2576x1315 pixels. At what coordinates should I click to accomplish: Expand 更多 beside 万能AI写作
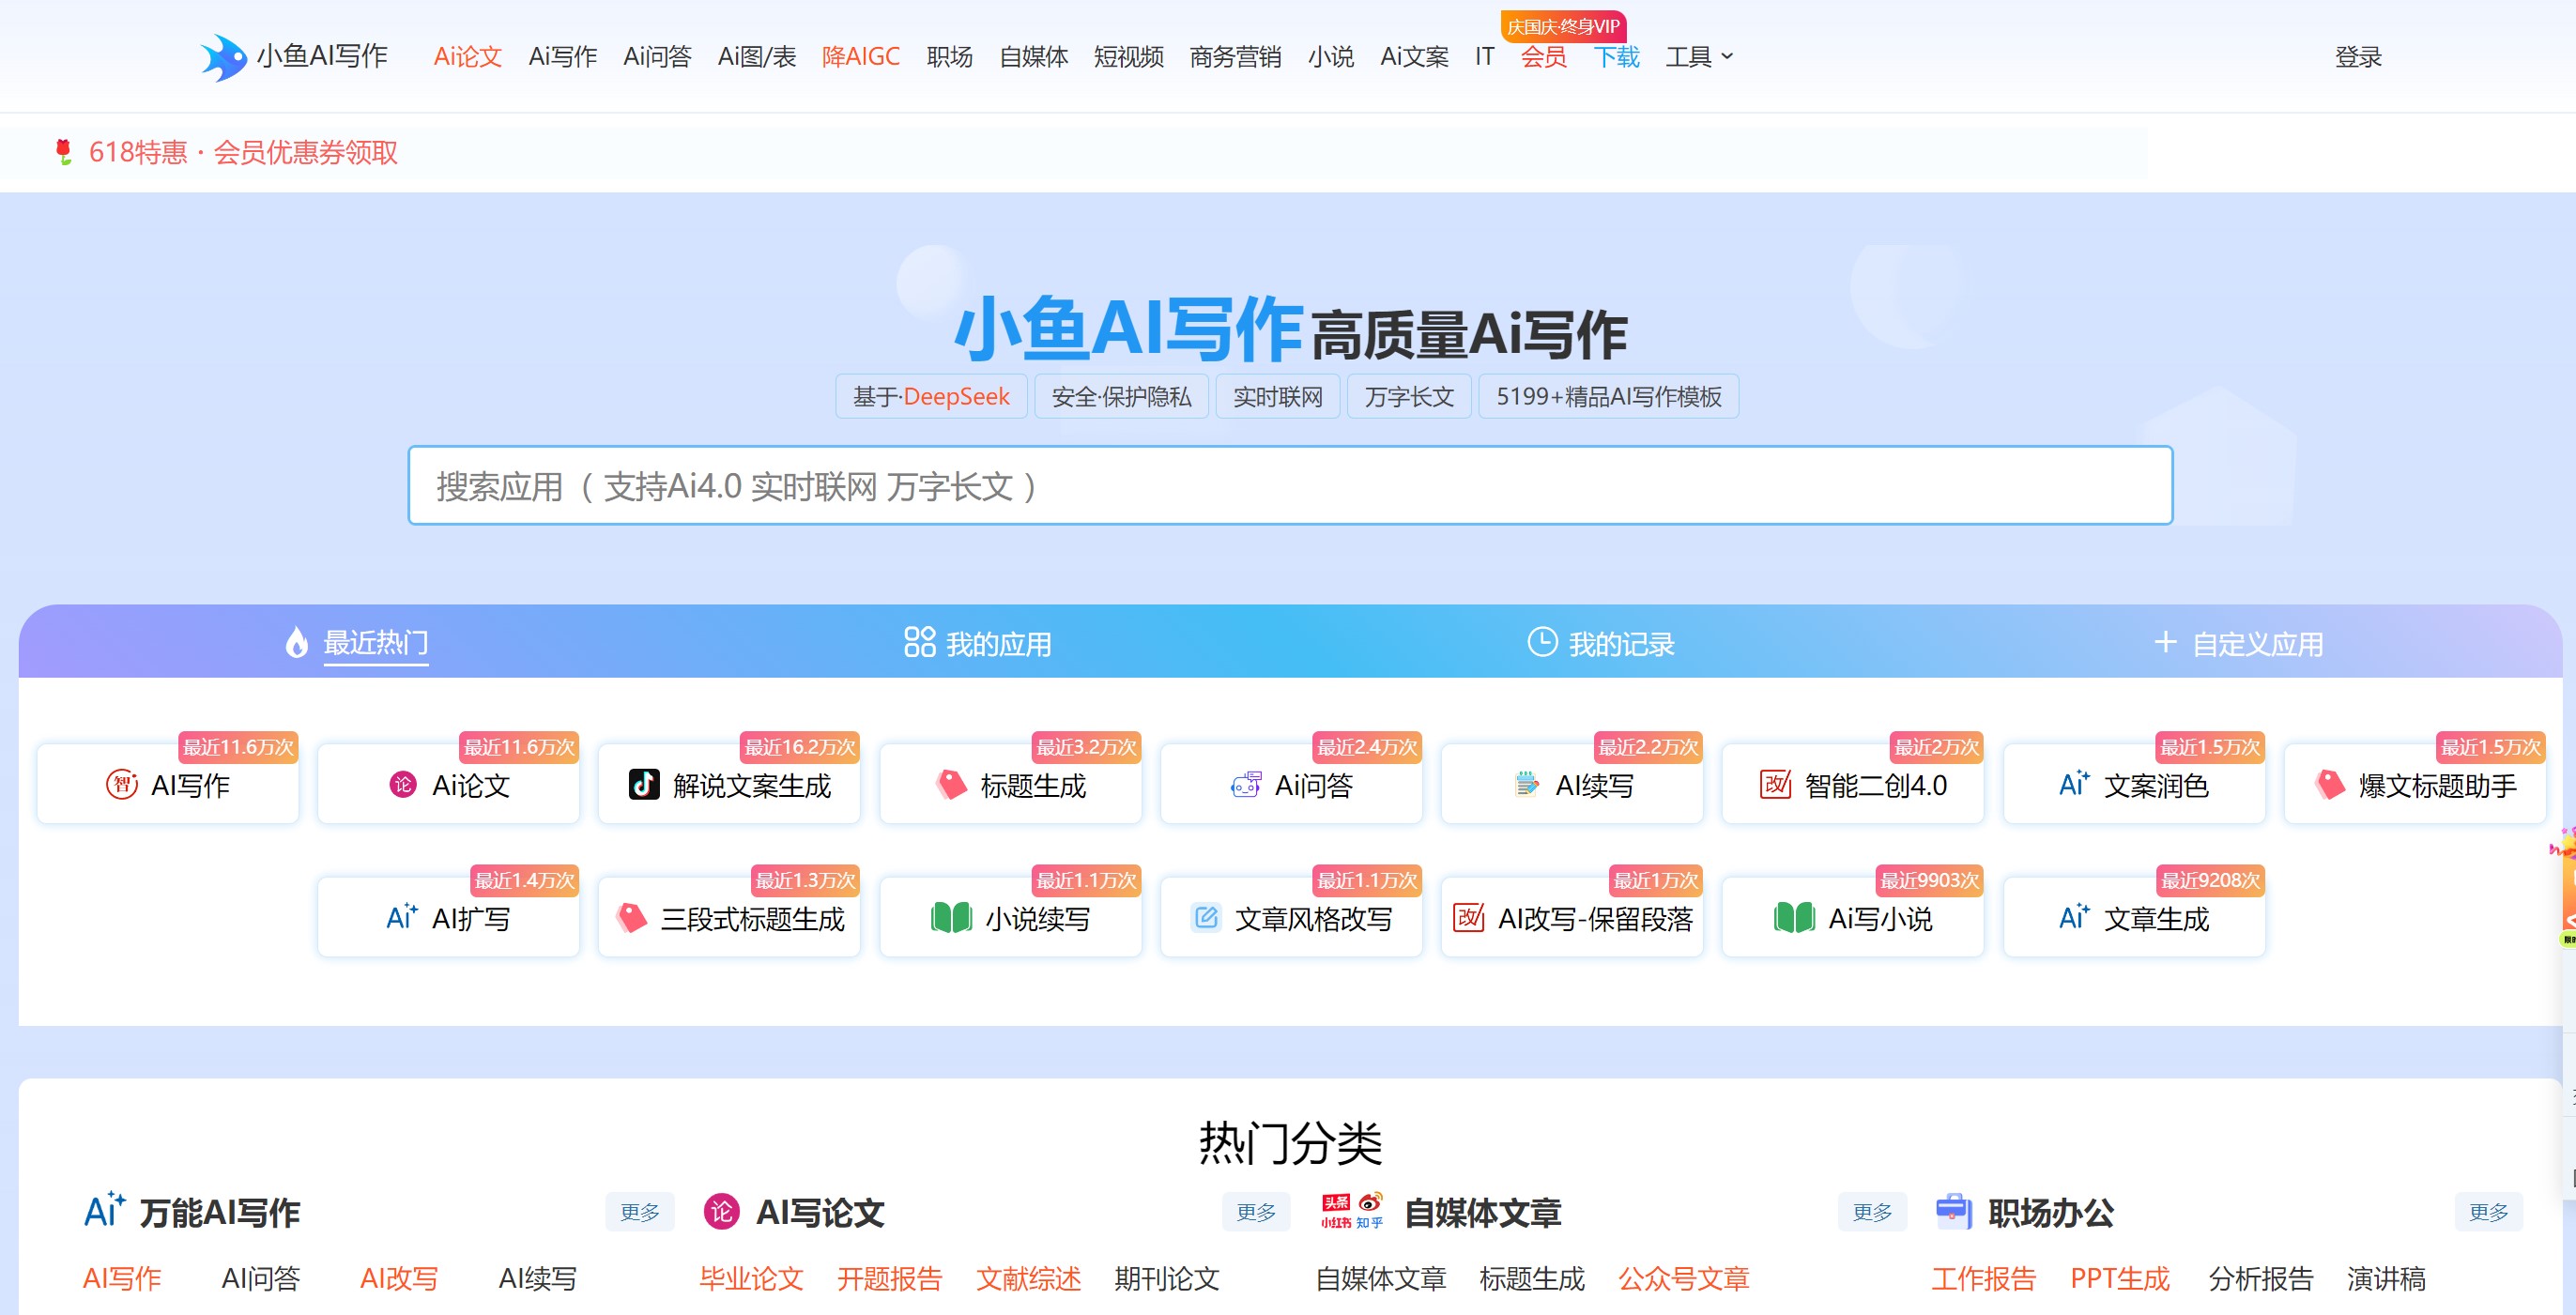pyautogui.click(x=639, y=1212)
